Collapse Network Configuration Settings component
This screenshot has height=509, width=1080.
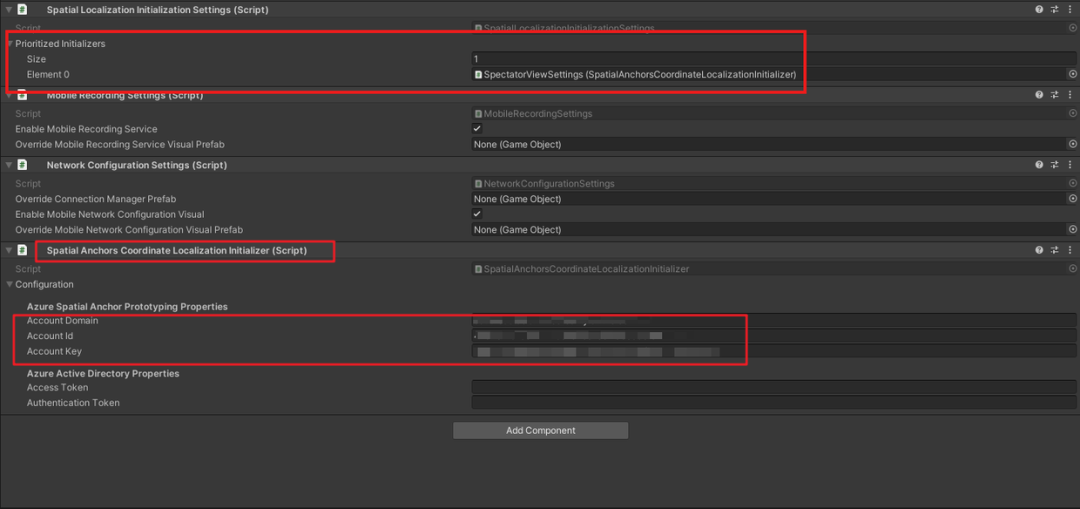8,165
